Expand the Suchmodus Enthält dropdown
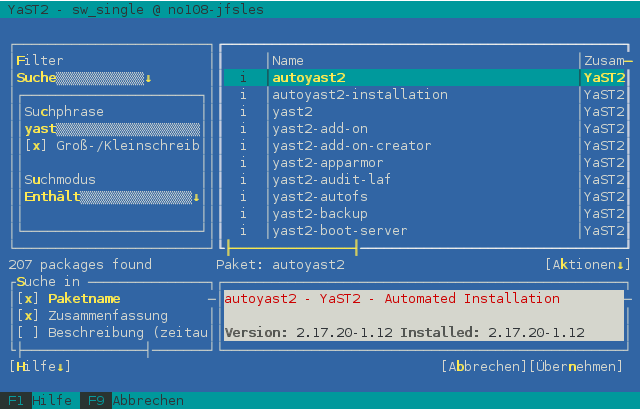Image resolution: width=640 pixels, height=410 pixels. pos(112,197)
